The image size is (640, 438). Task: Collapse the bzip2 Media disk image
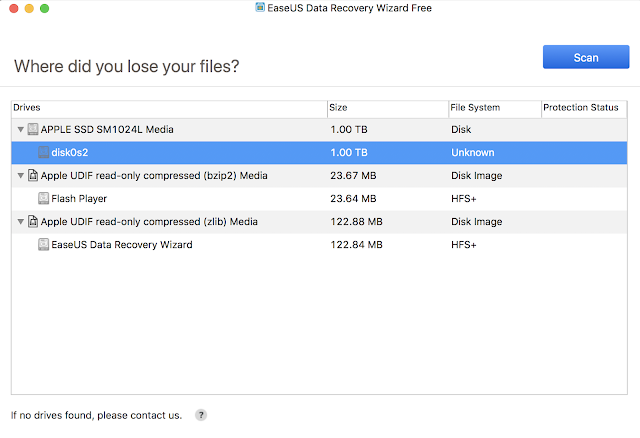click(x=20, y=175)
